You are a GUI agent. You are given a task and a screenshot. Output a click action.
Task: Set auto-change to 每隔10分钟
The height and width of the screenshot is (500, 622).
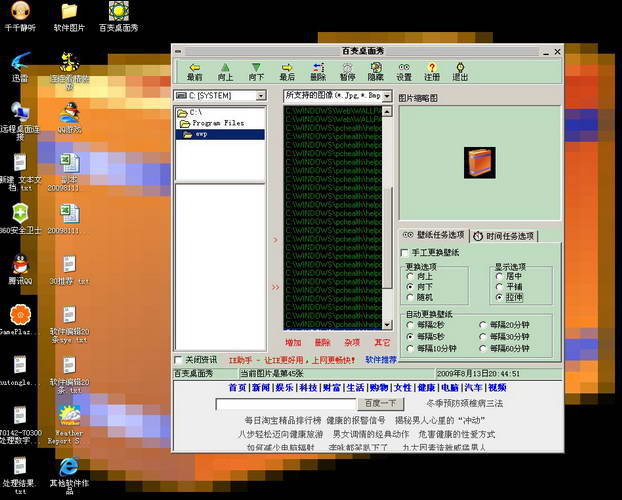coord(410,348)
